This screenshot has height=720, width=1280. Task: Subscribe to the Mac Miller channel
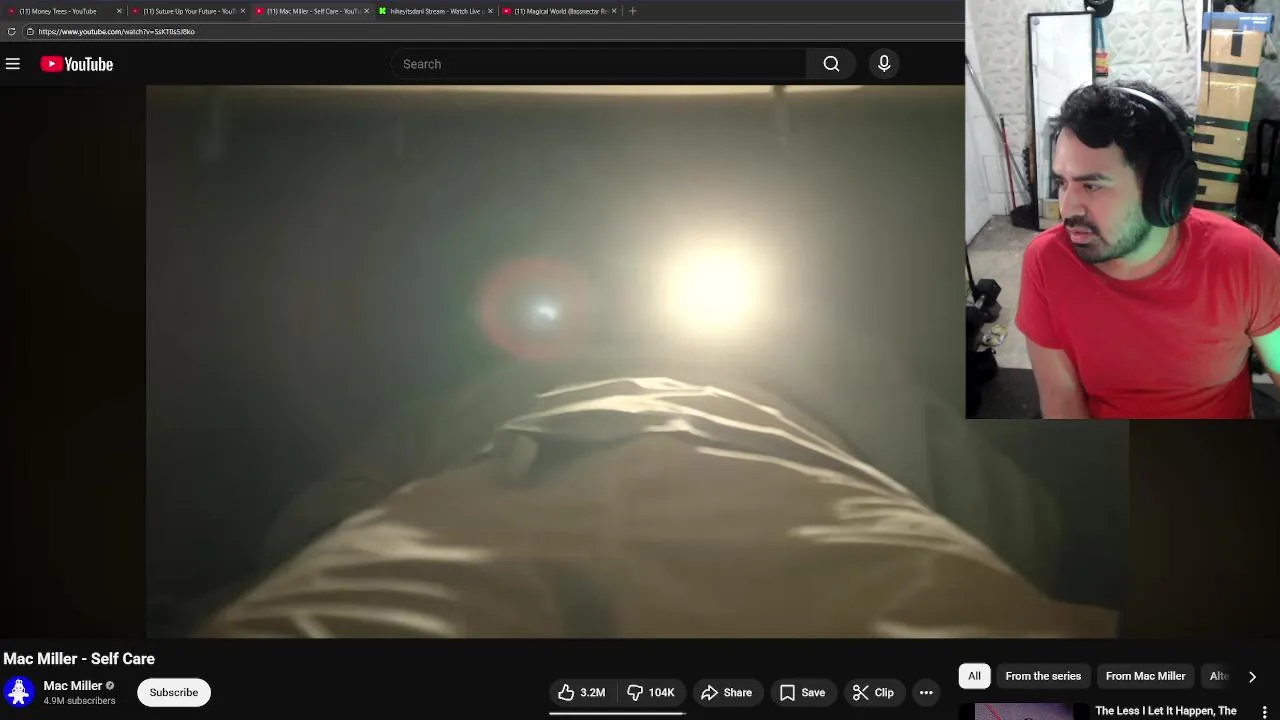tap(174, 692)
